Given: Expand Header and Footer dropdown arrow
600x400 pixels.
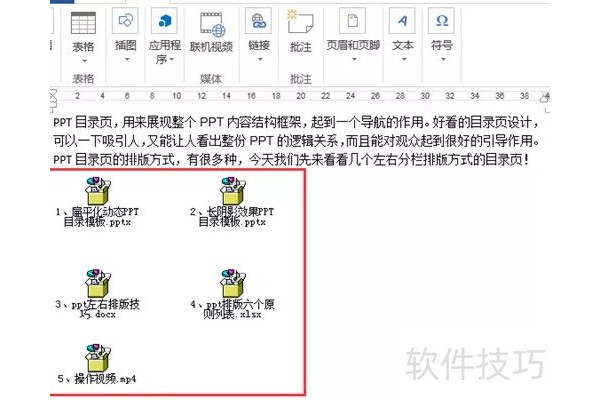Looking at the screenshot, I should 354,59.
